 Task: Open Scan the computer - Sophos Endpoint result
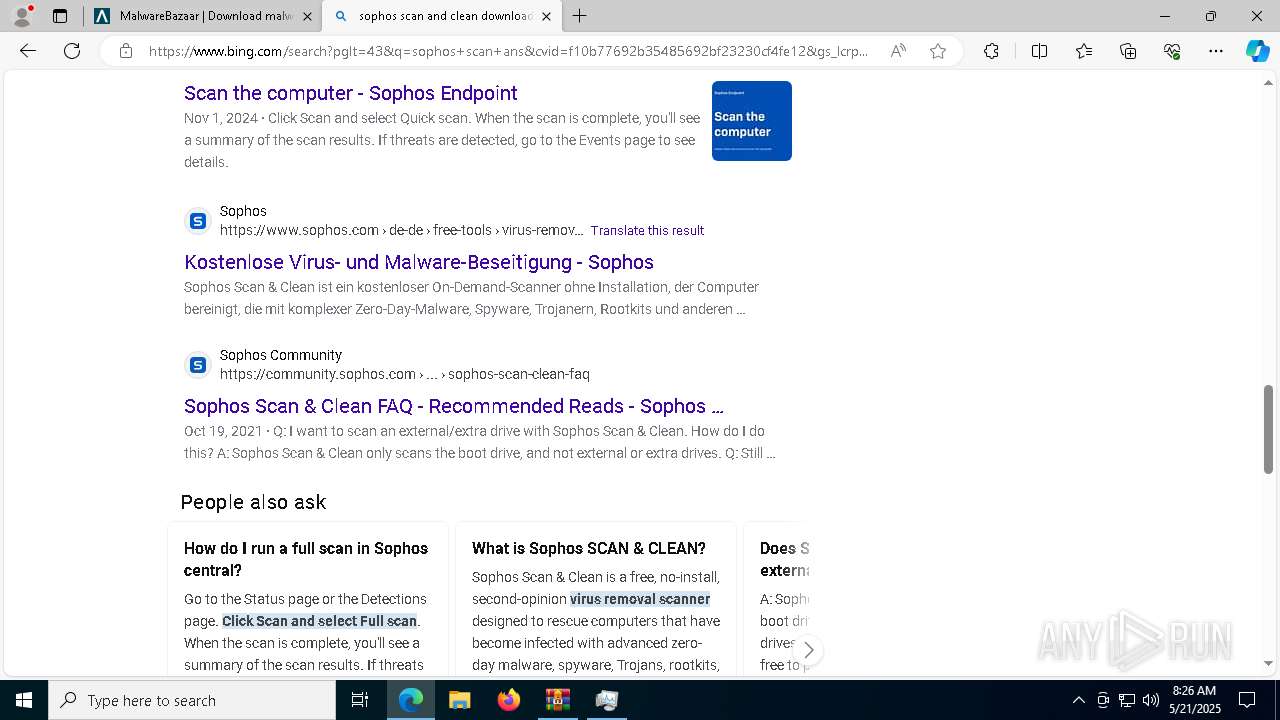(350, 93)
